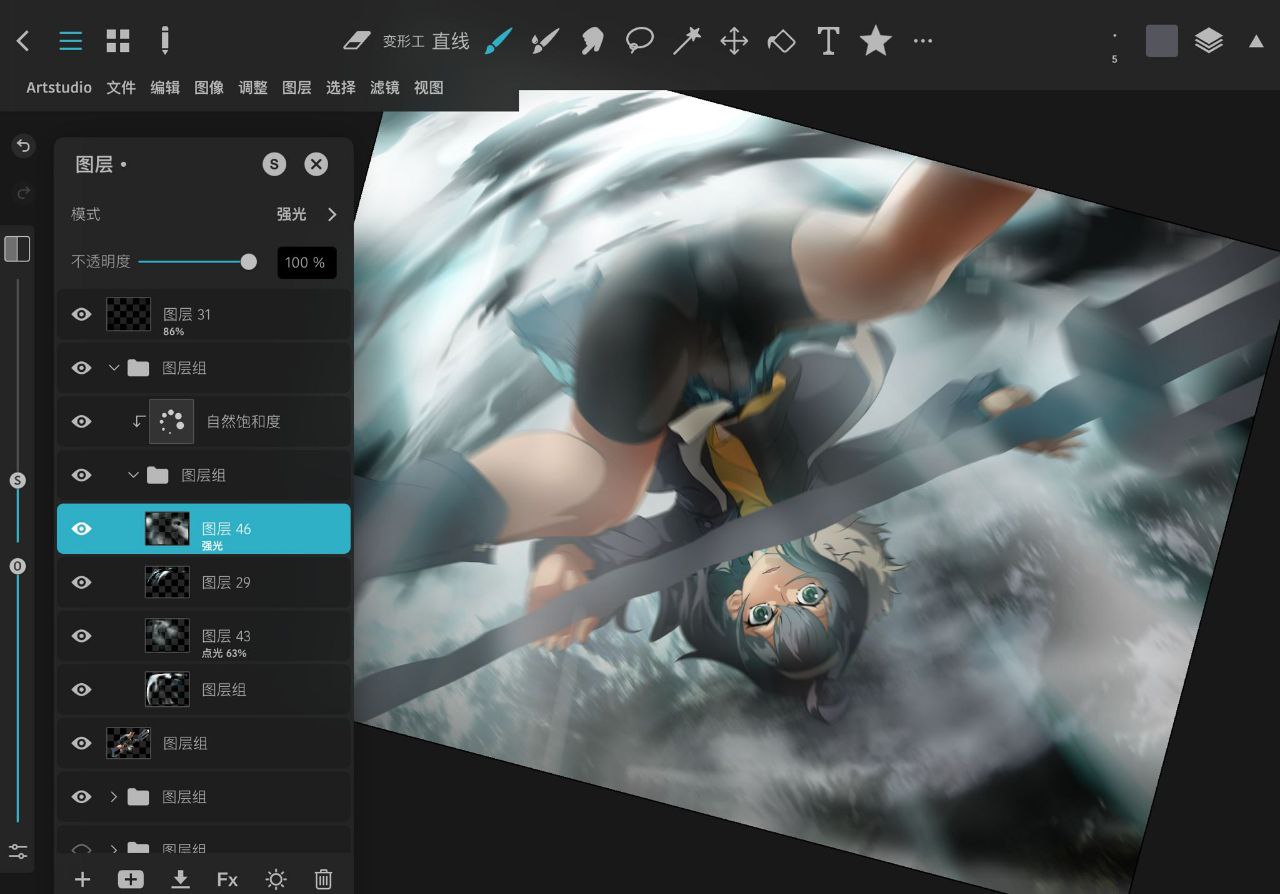Add a new layer with plus icon

point(82,879)
